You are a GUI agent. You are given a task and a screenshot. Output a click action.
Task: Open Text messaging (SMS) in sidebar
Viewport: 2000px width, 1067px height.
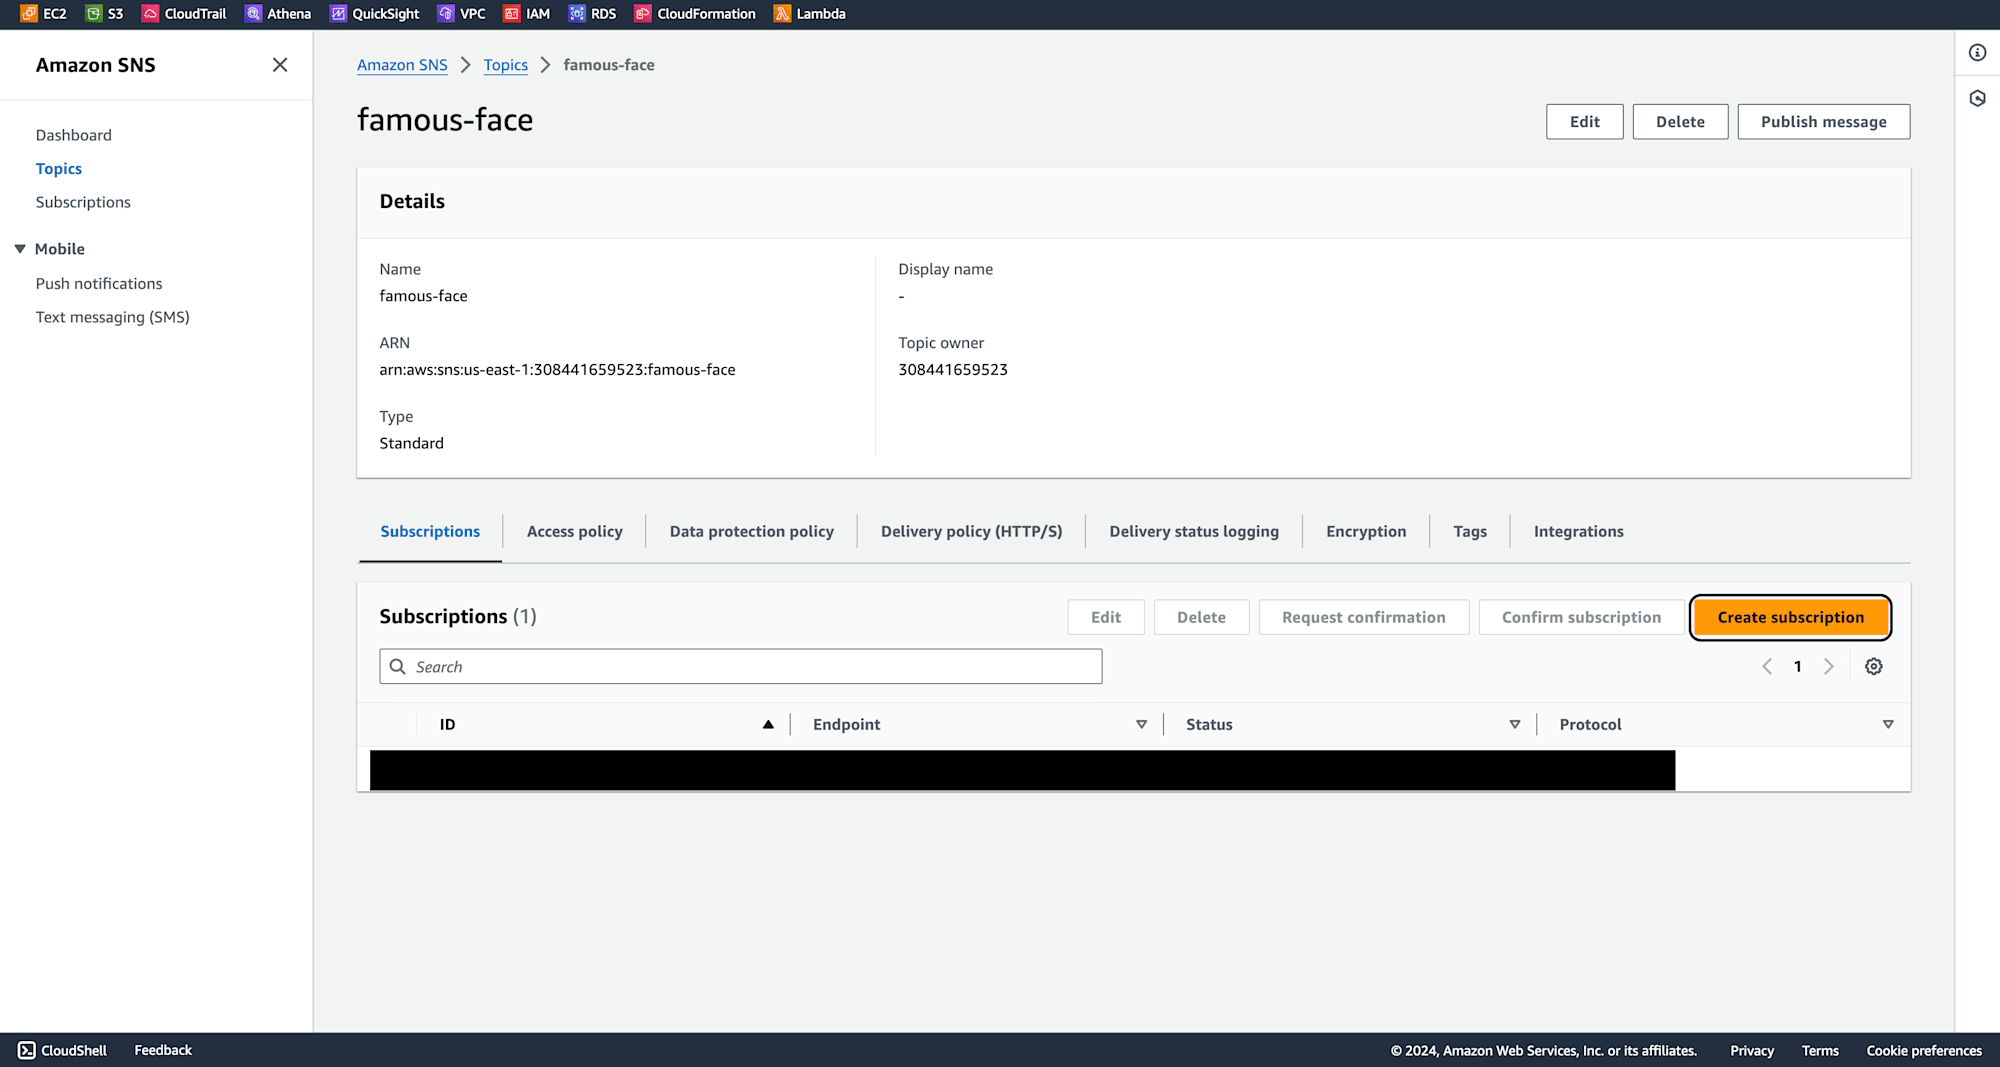point(113,317)
